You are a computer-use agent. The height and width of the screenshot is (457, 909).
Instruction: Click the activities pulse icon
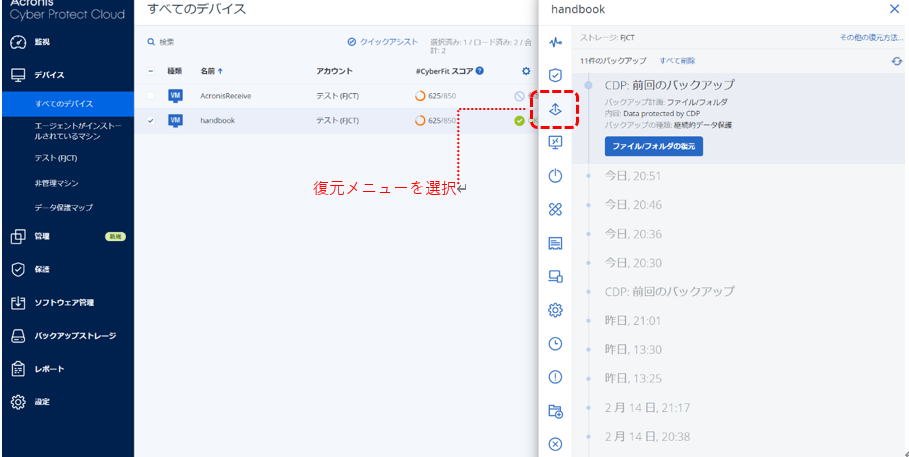556,42
